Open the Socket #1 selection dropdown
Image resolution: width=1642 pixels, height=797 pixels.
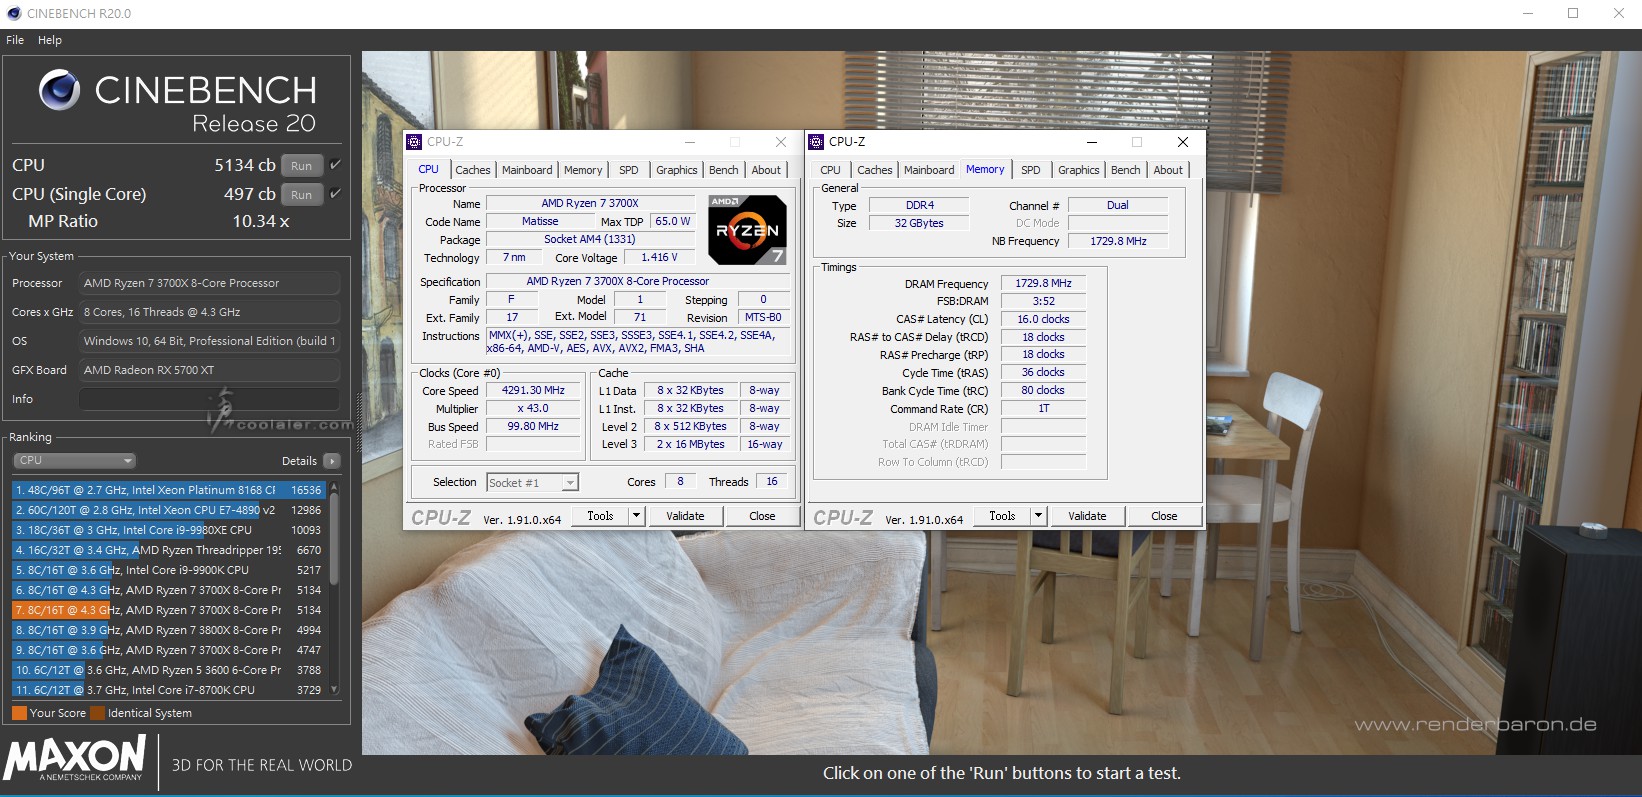532,483
